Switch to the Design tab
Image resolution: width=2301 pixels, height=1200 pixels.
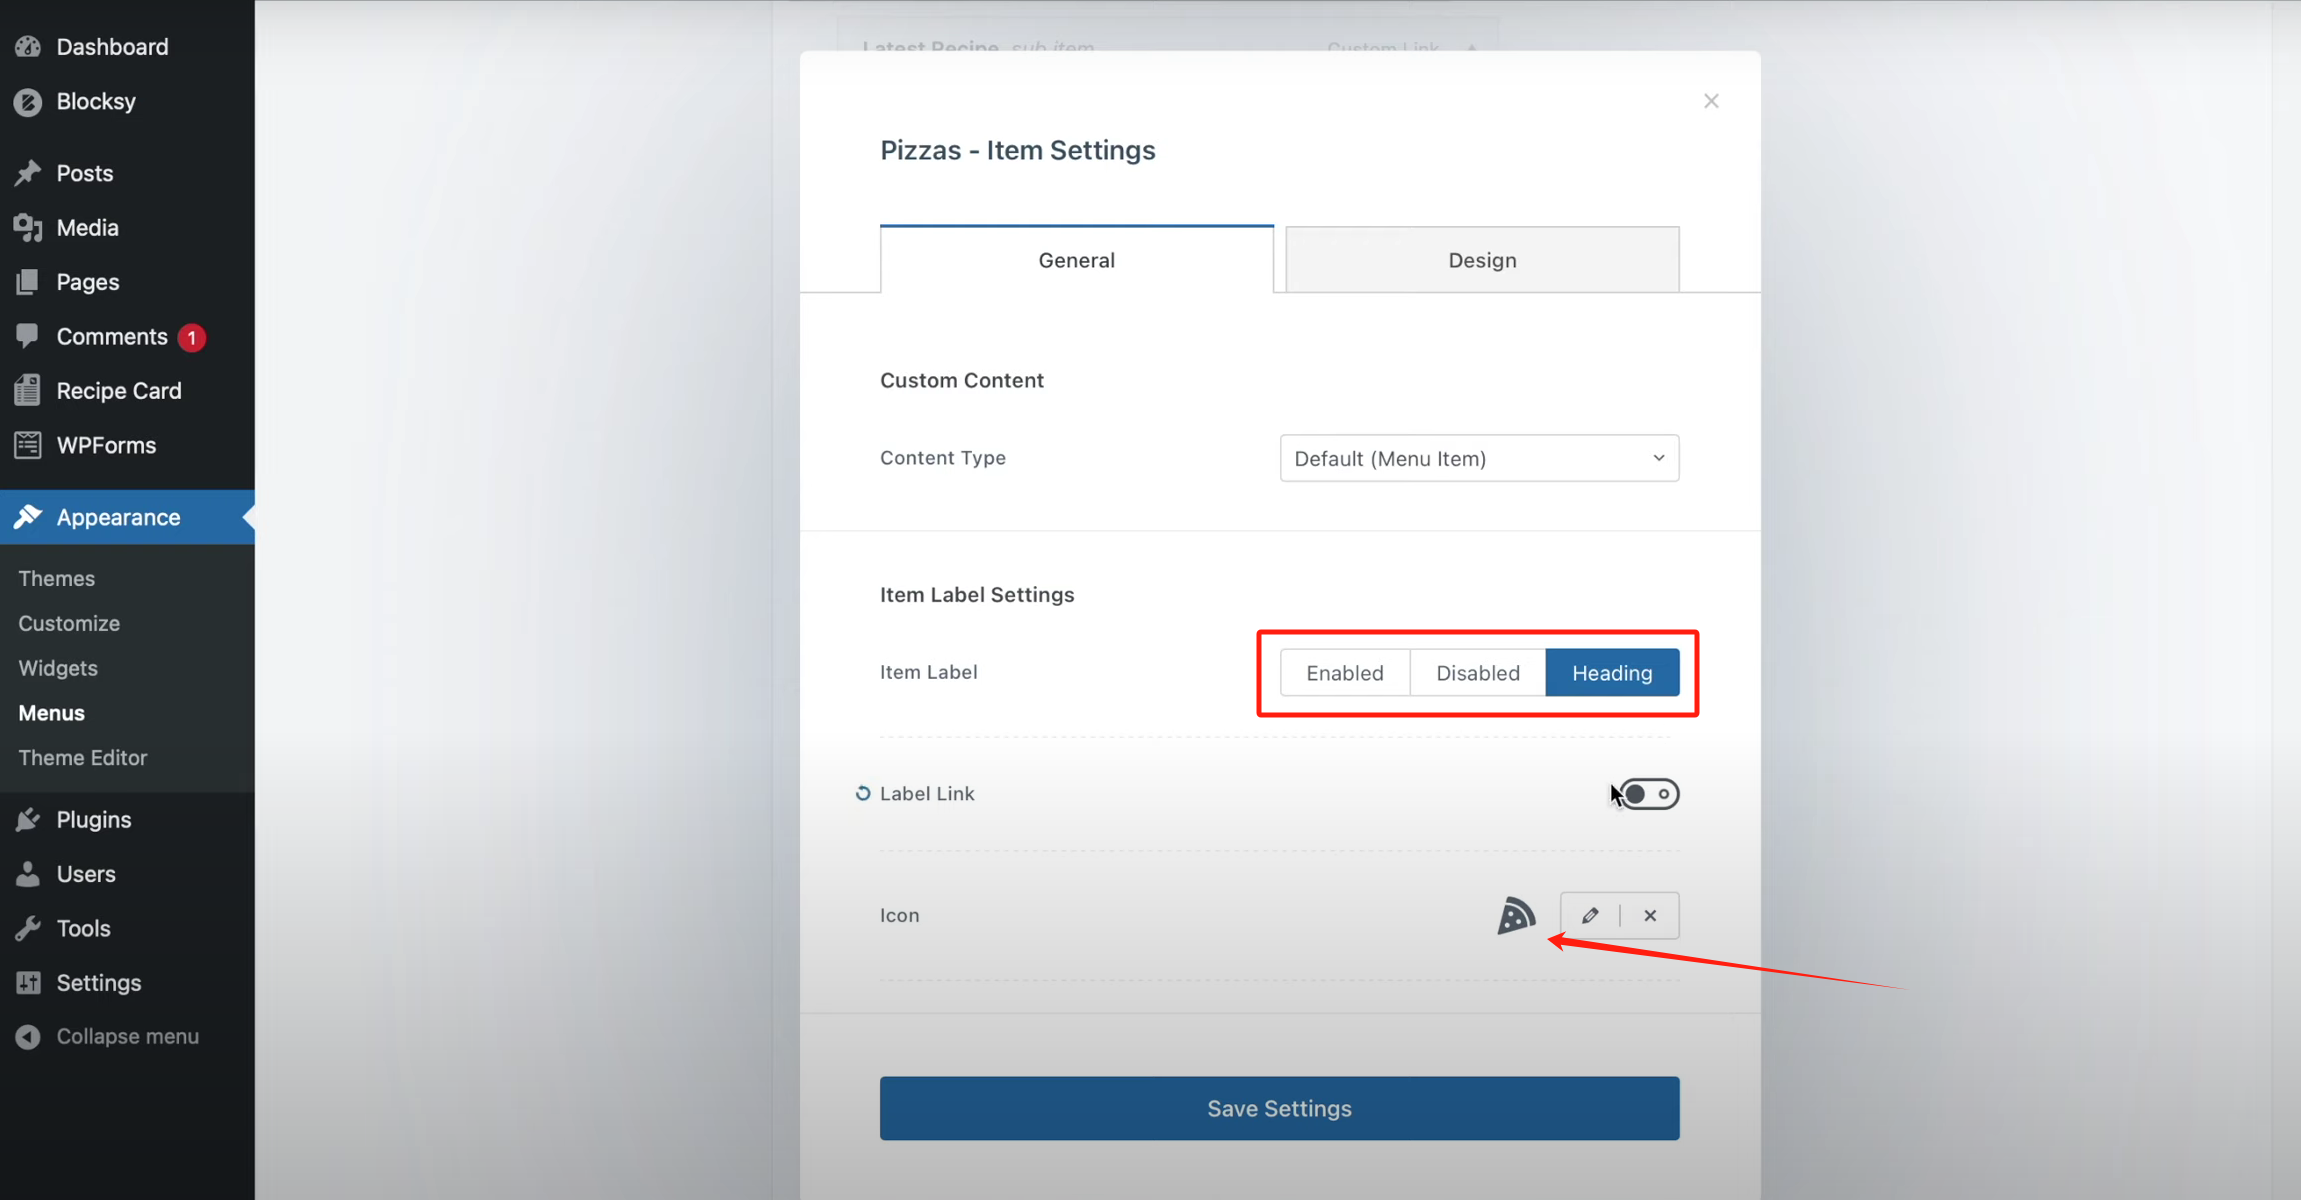(x=1482, y=259)
